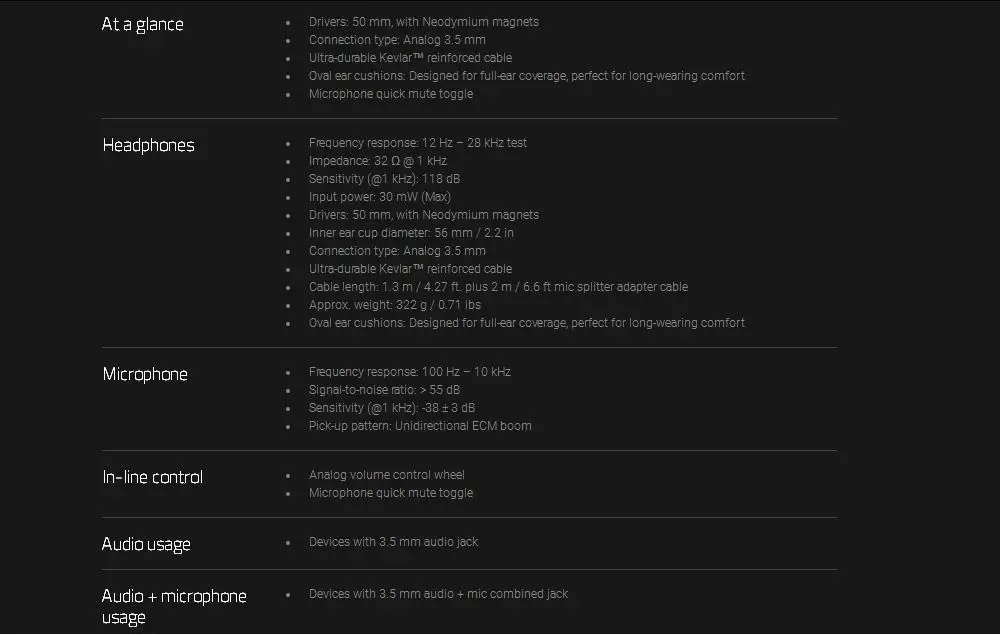Select the Signal-to-noise ratio line
1000x635 pixels.
point(384,390)
